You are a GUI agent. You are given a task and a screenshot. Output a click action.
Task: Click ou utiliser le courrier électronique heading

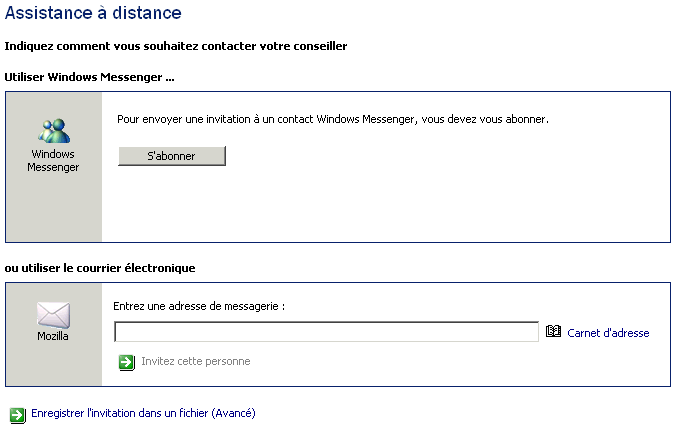click(100, 268)
